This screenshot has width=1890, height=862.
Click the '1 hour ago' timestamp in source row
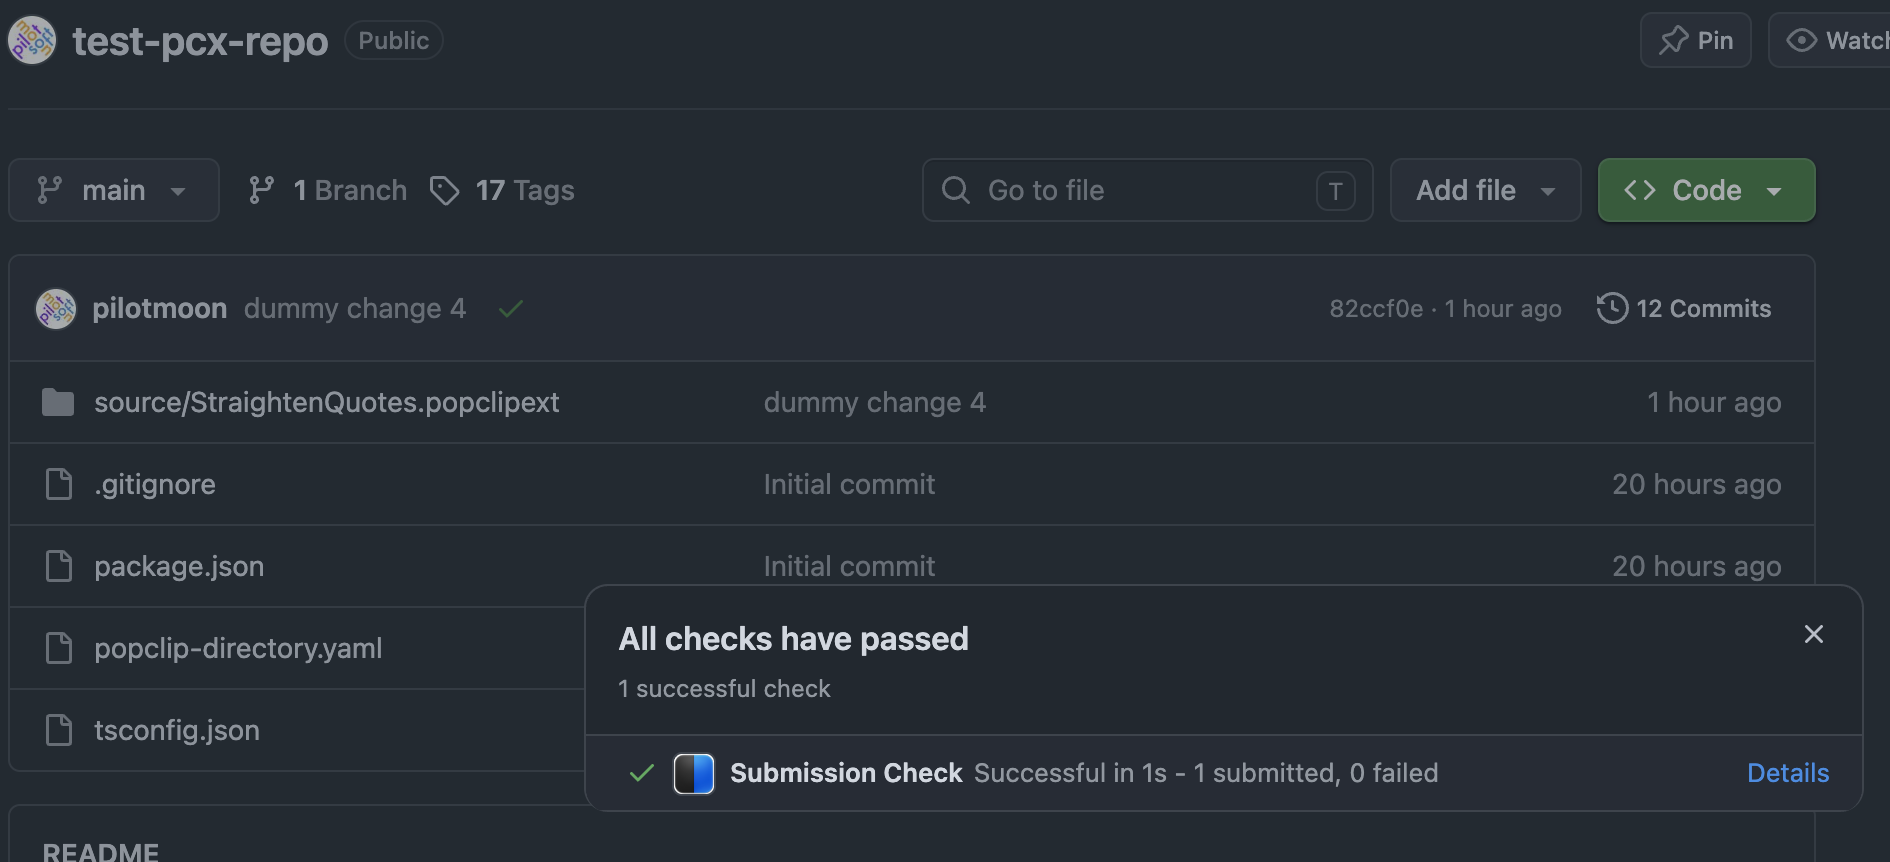tap(1714, 402)
